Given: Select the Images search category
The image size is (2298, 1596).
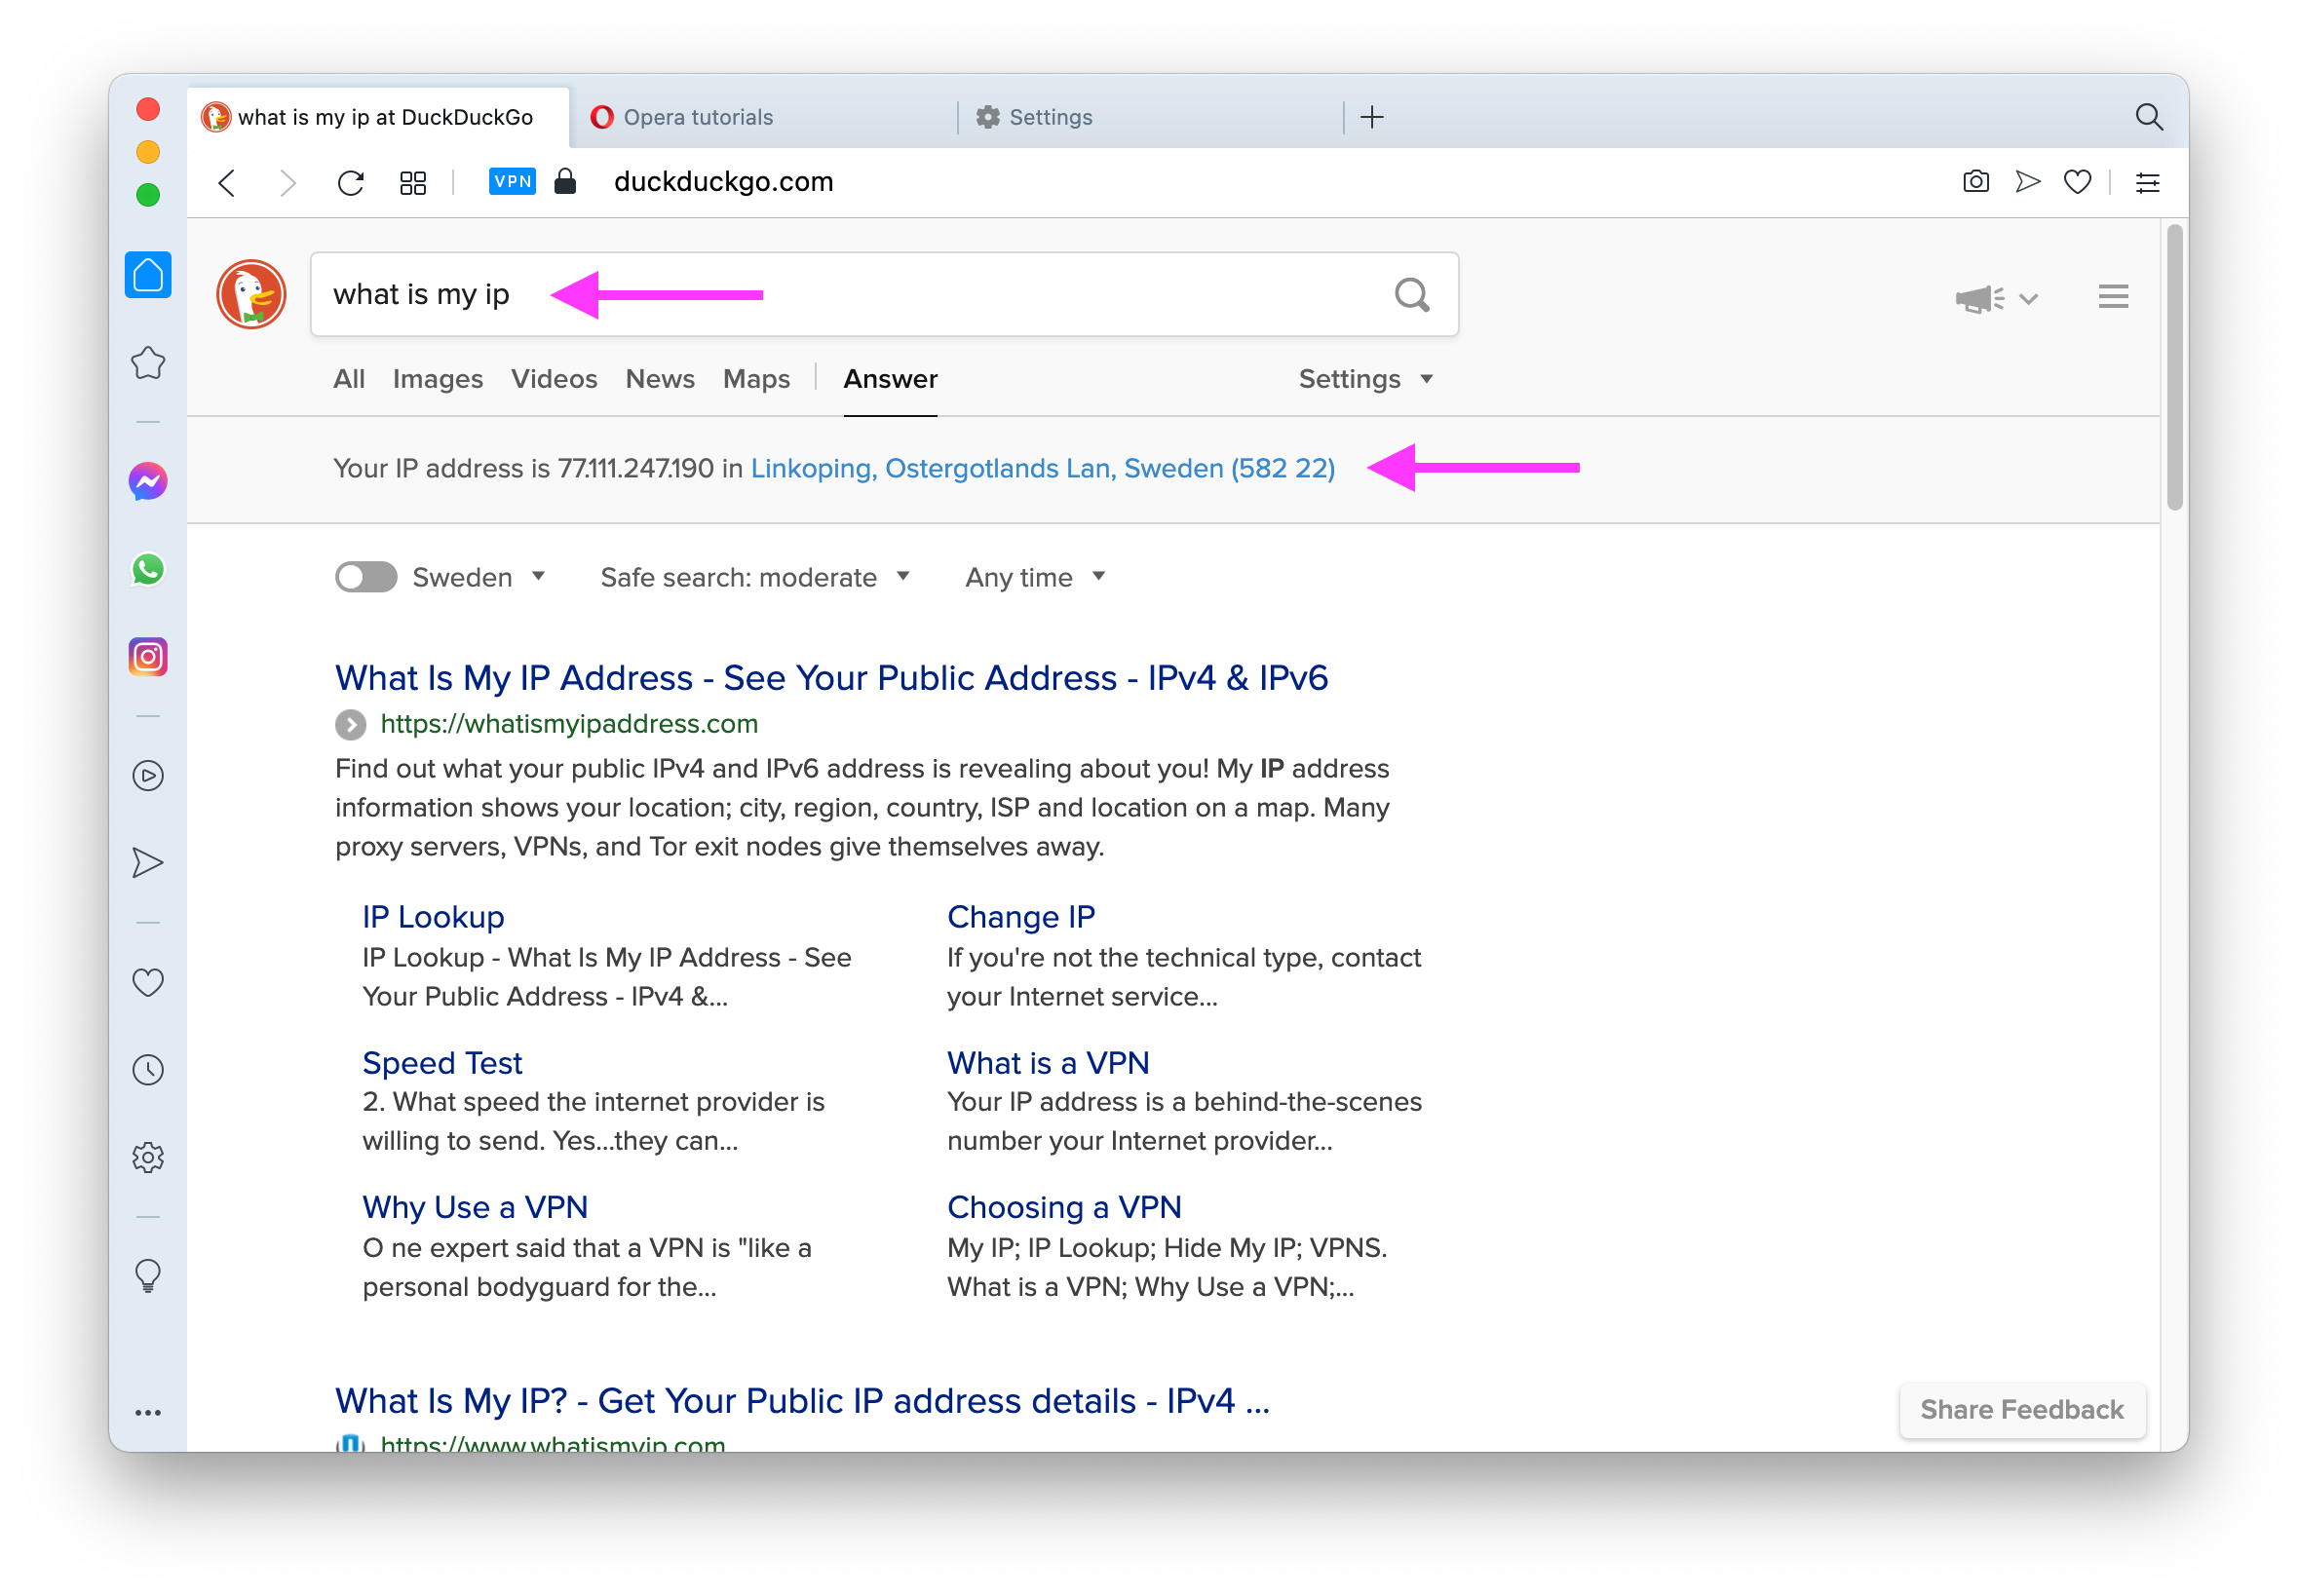Looking at the screenshot, I should pyautogui.click(x=437, y=379).
